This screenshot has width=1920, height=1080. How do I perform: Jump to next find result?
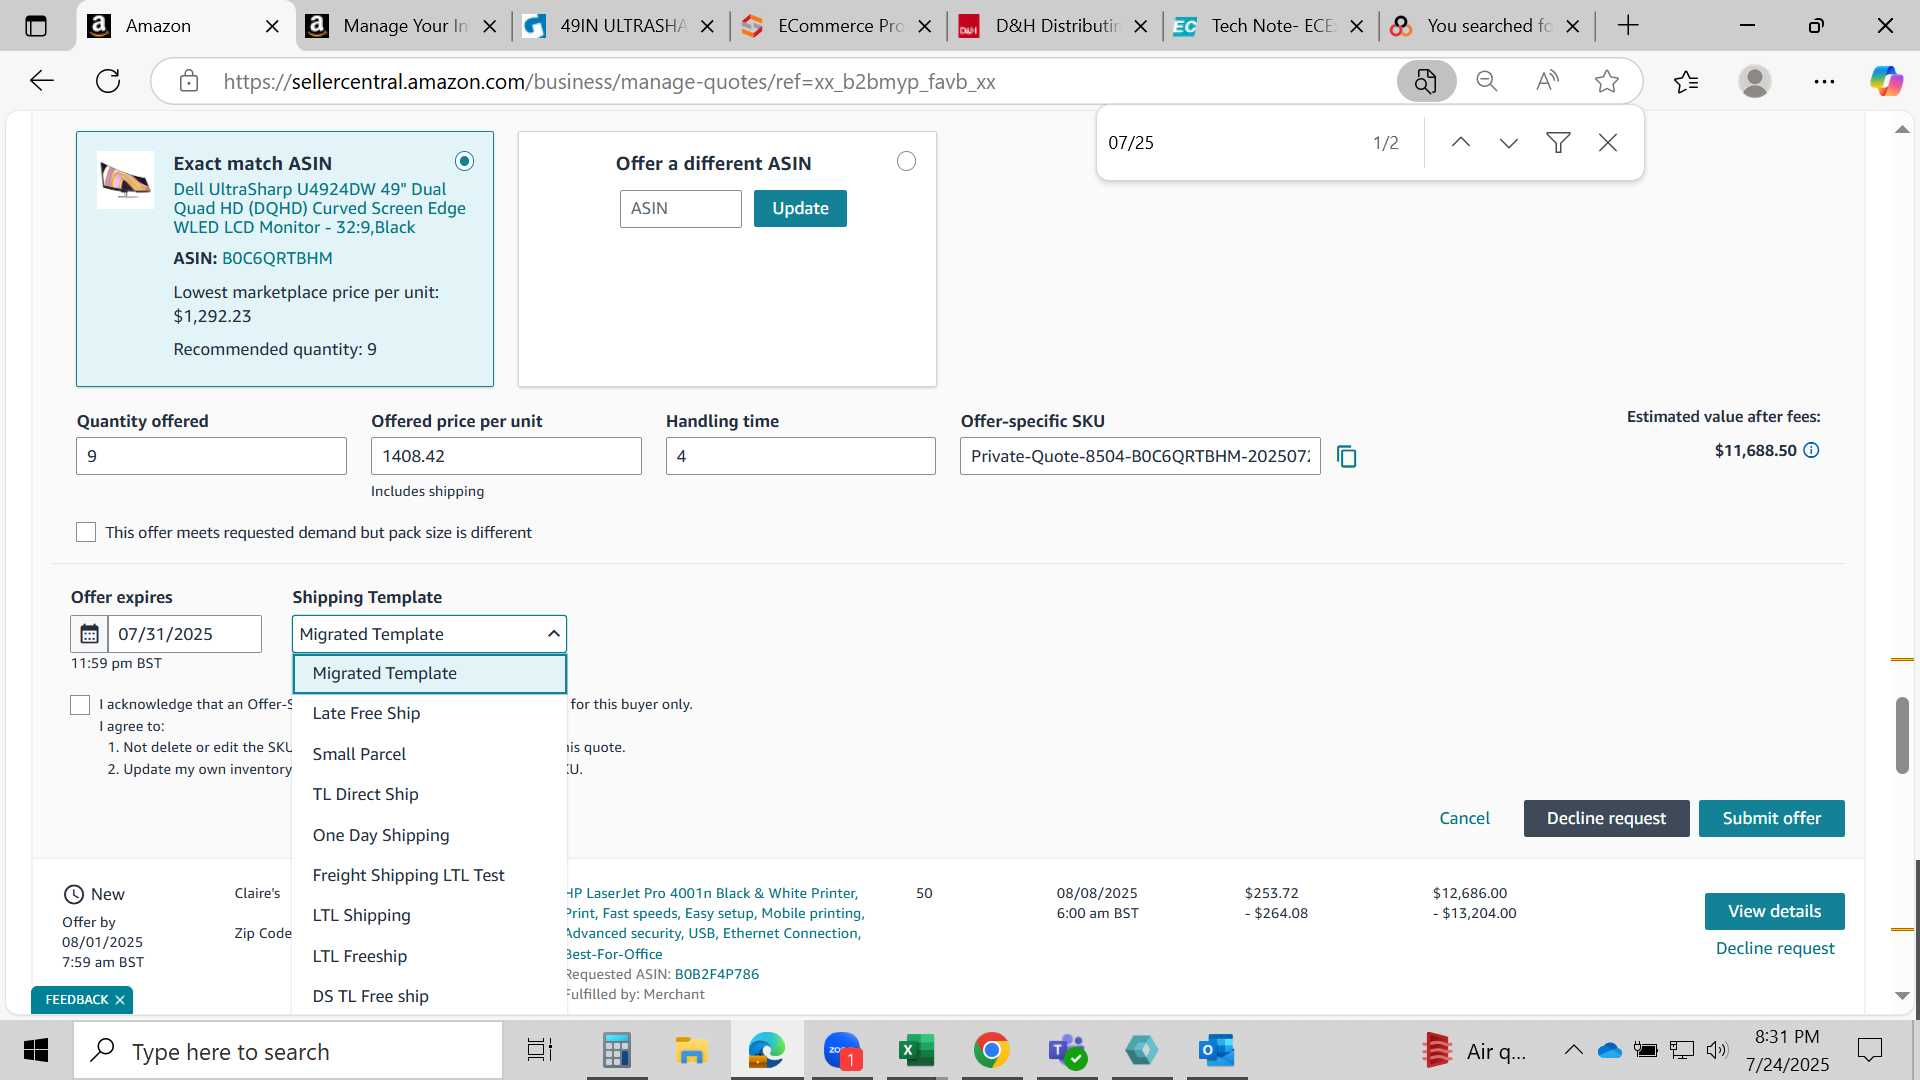[1509, 143]
